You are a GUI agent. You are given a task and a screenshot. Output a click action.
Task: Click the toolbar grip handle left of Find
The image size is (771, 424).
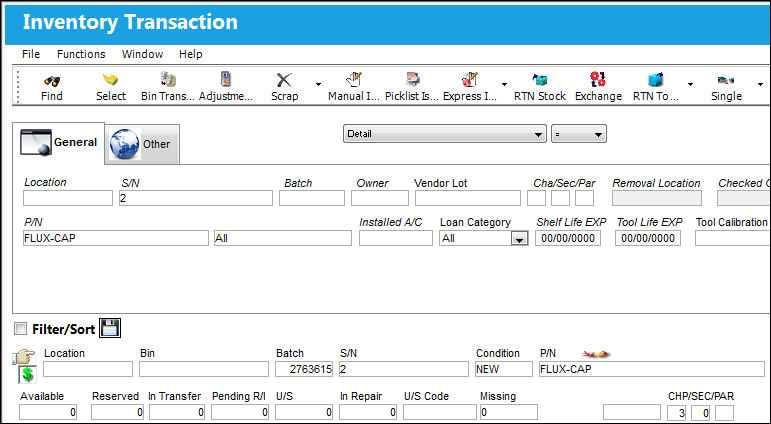coord(18,87)
